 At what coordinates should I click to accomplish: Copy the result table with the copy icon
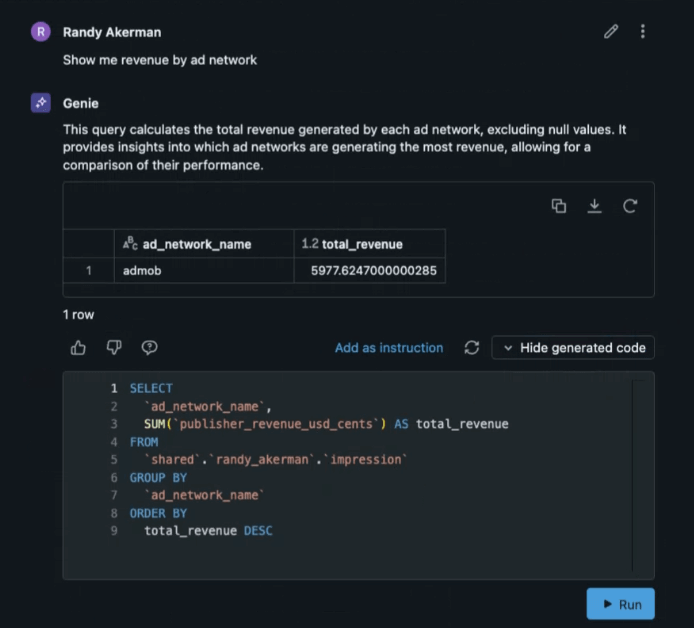click(559, 206)
